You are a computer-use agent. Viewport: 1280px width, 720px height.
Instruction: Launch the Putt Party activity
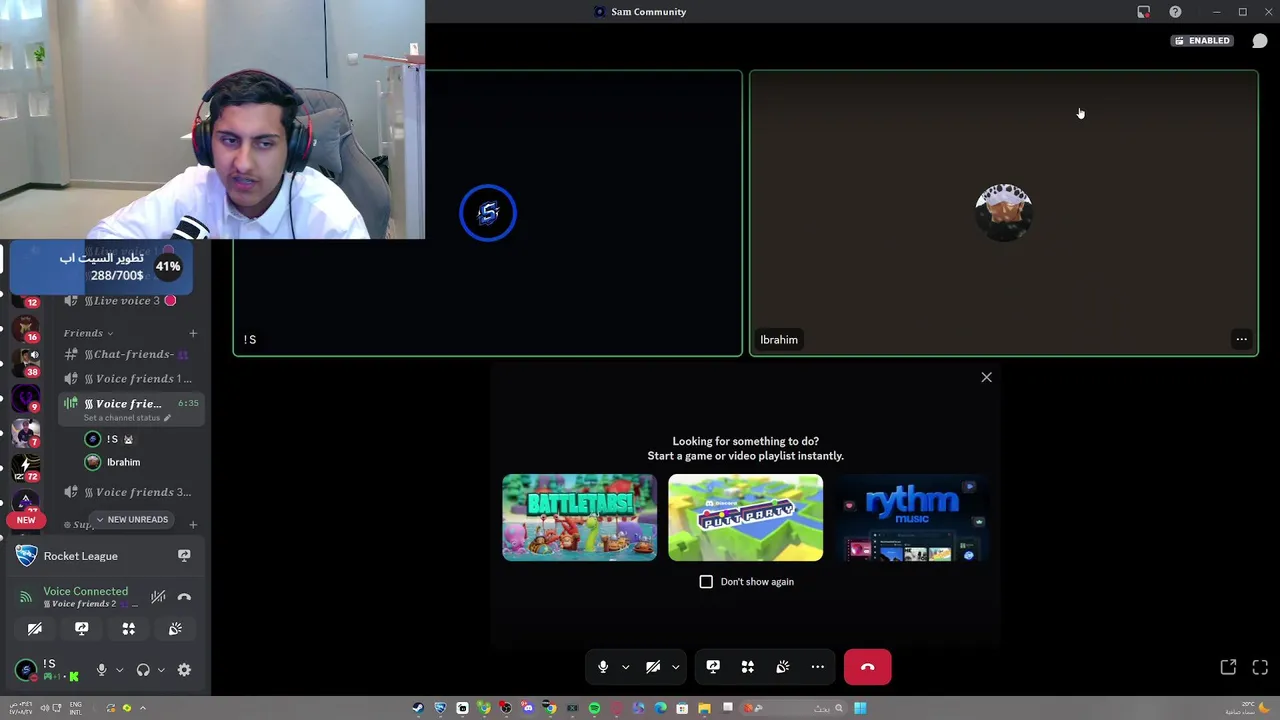745,517
